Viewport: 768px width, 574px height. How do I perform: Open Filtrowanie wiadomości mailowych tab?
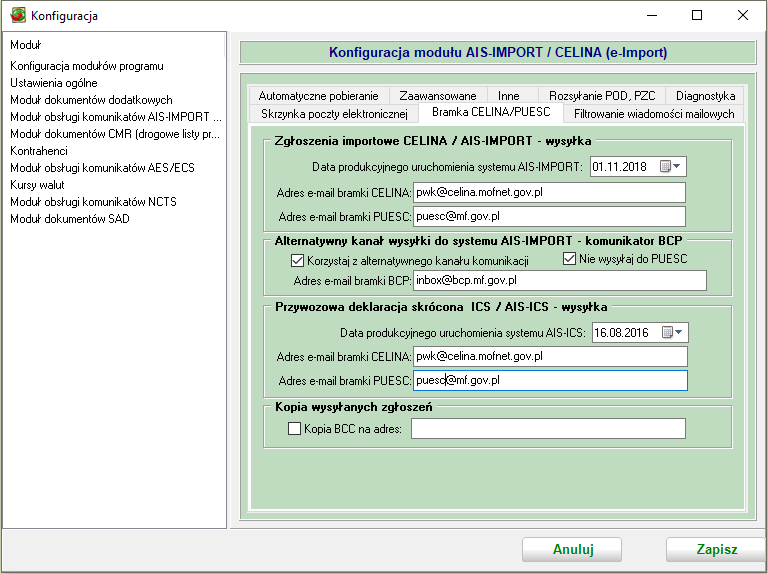pyautogui.click(x=654, y=114)
